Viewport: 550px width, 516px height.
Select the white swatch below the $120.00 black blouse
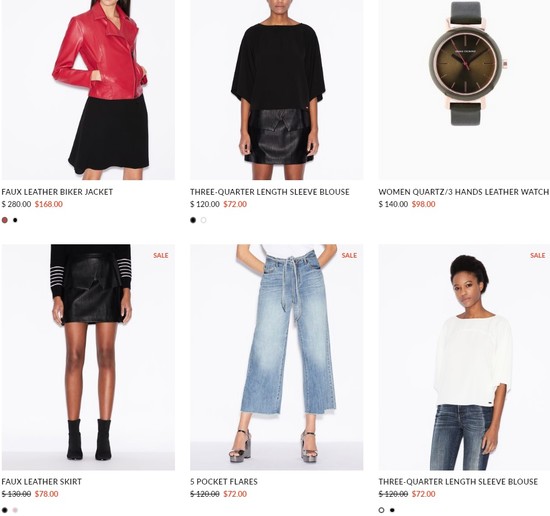(x=203, y=220)
